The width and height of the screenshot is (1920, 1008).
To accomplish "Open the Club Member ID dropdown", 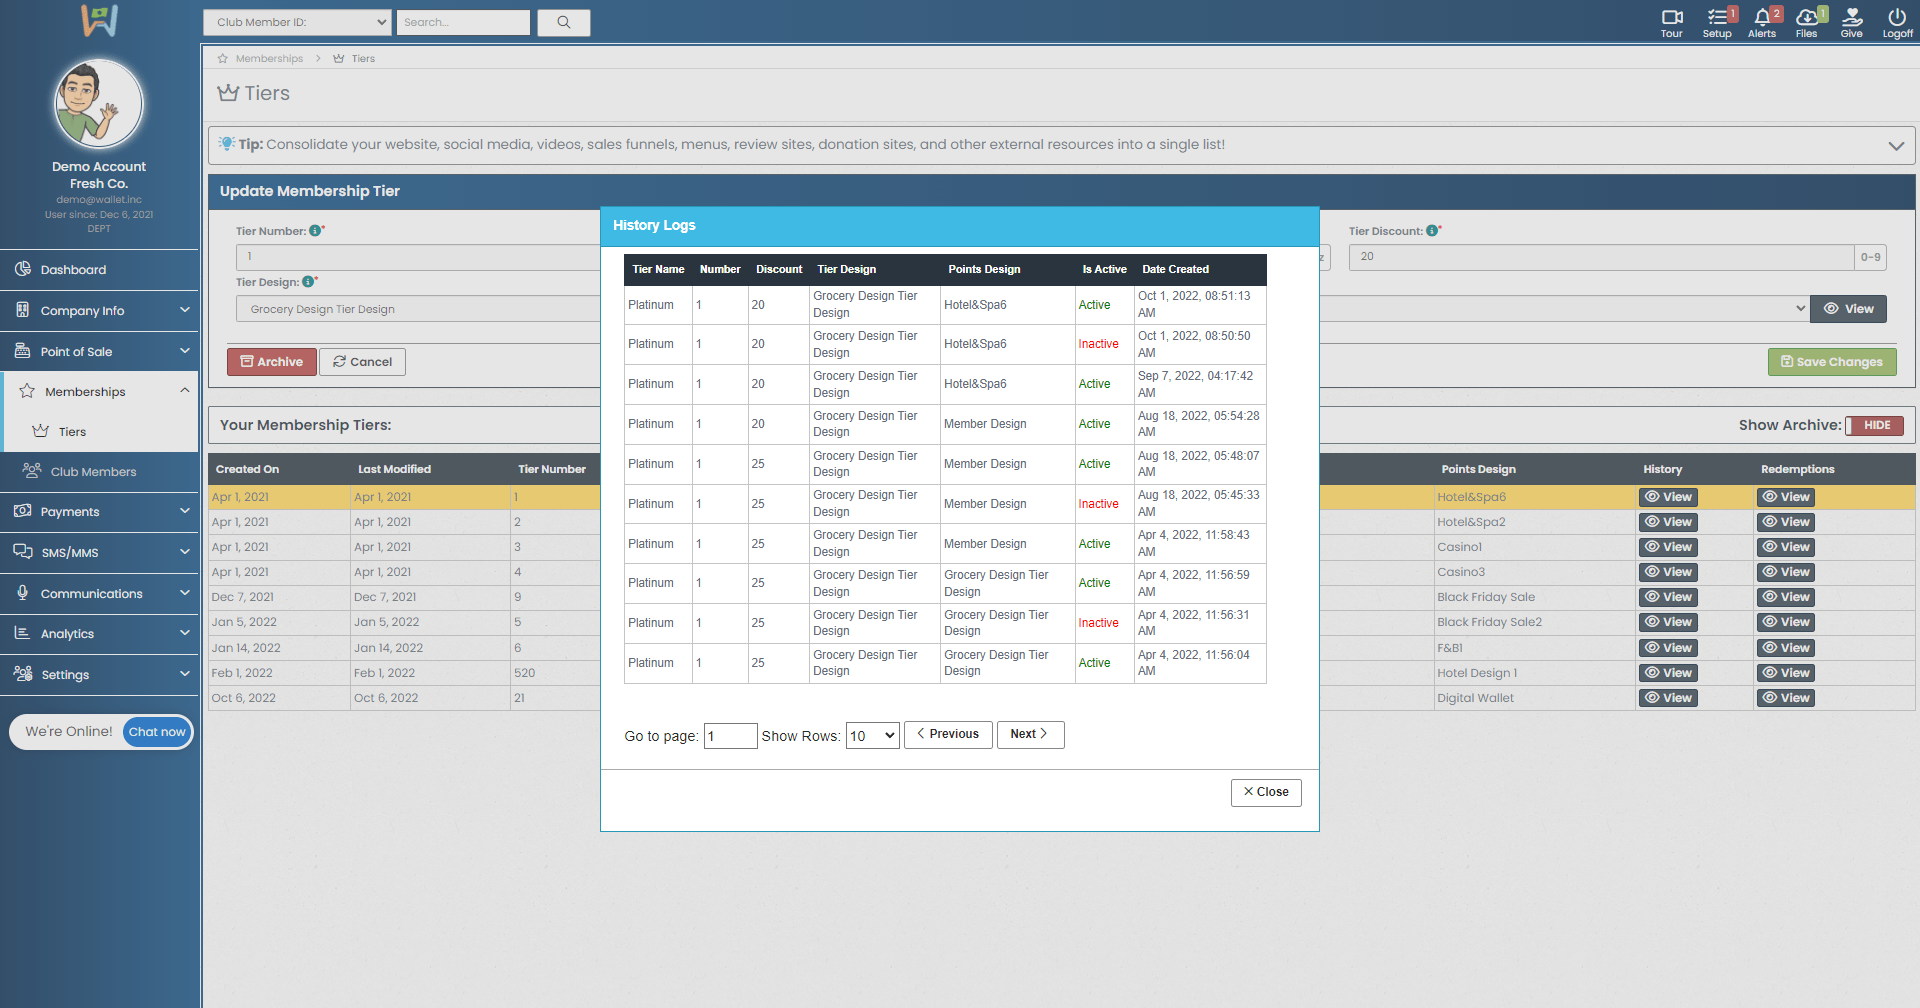I will (297, 23).
